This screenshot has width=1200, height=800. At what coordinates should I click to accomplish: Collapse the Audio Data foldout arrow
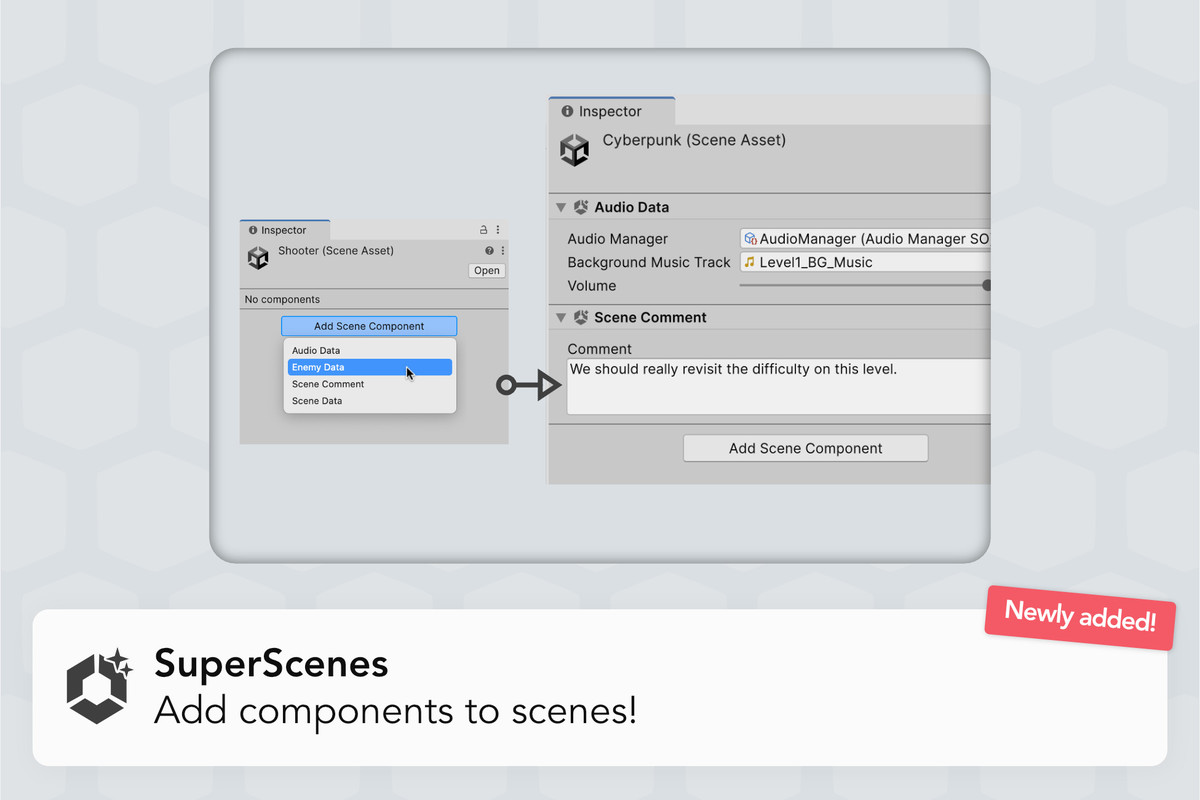pos(561,208)
